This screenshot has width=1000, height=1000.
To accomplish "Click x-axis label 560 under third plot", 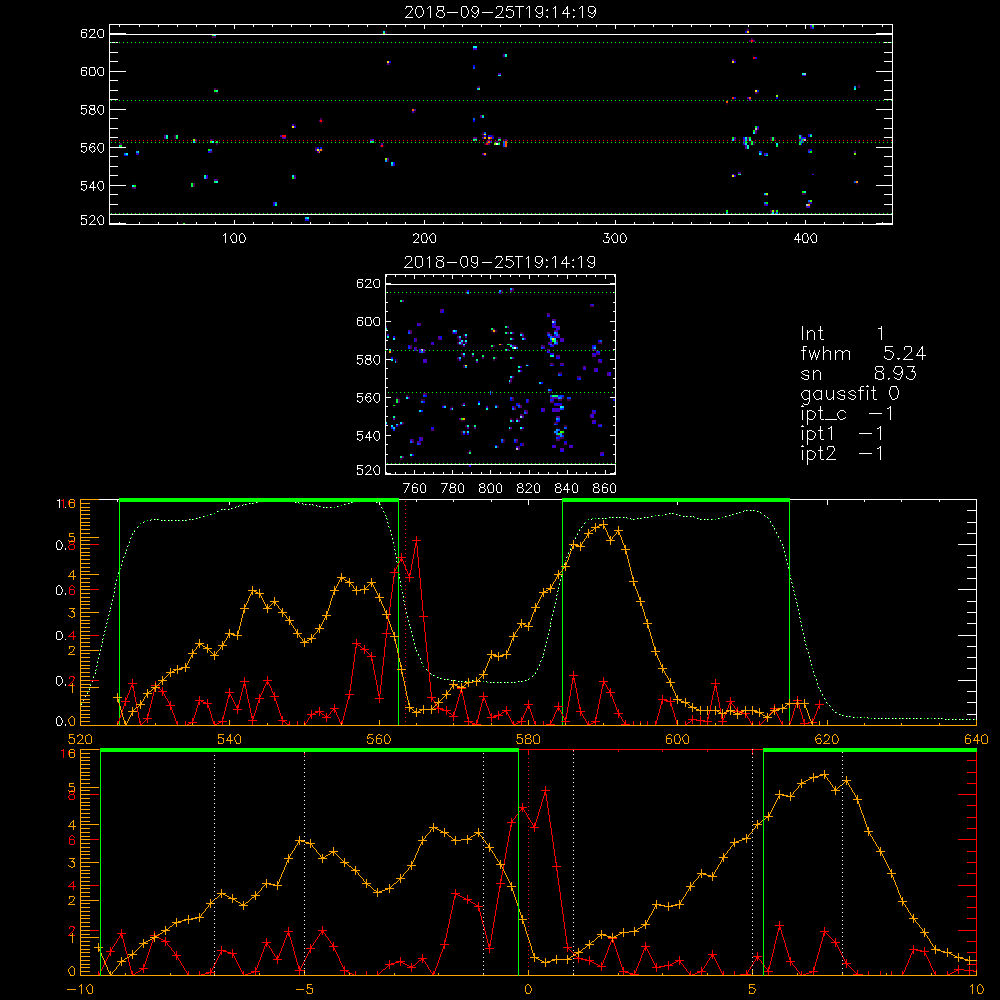I will click(379, 740).
